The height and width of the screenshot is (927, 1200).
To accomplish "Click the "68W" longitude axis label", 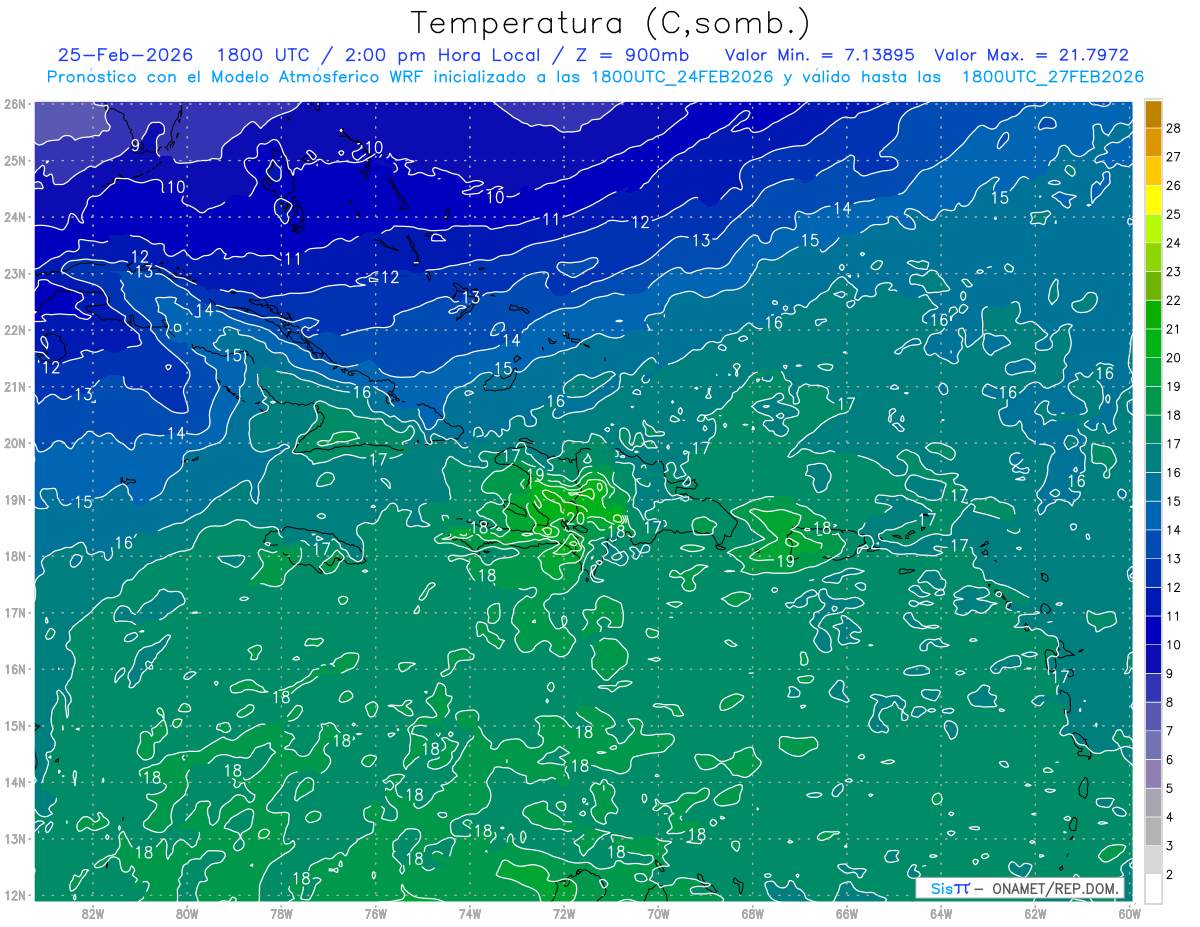I will click(752, 913).
